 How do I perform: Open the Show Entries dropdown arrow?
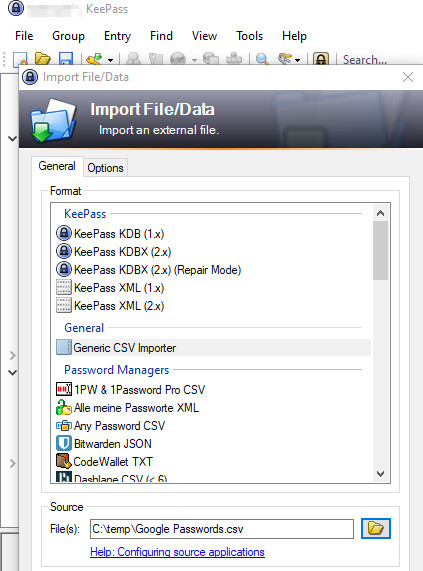298,60
